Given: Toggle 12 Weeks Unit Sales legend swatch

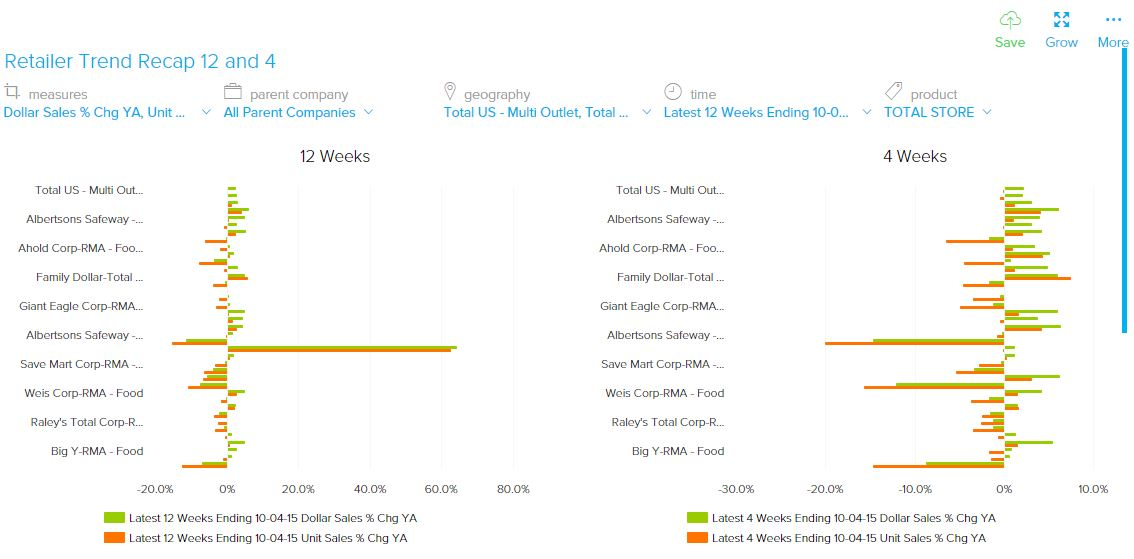Looking at the screenshot, I should [x=114, y=538].
